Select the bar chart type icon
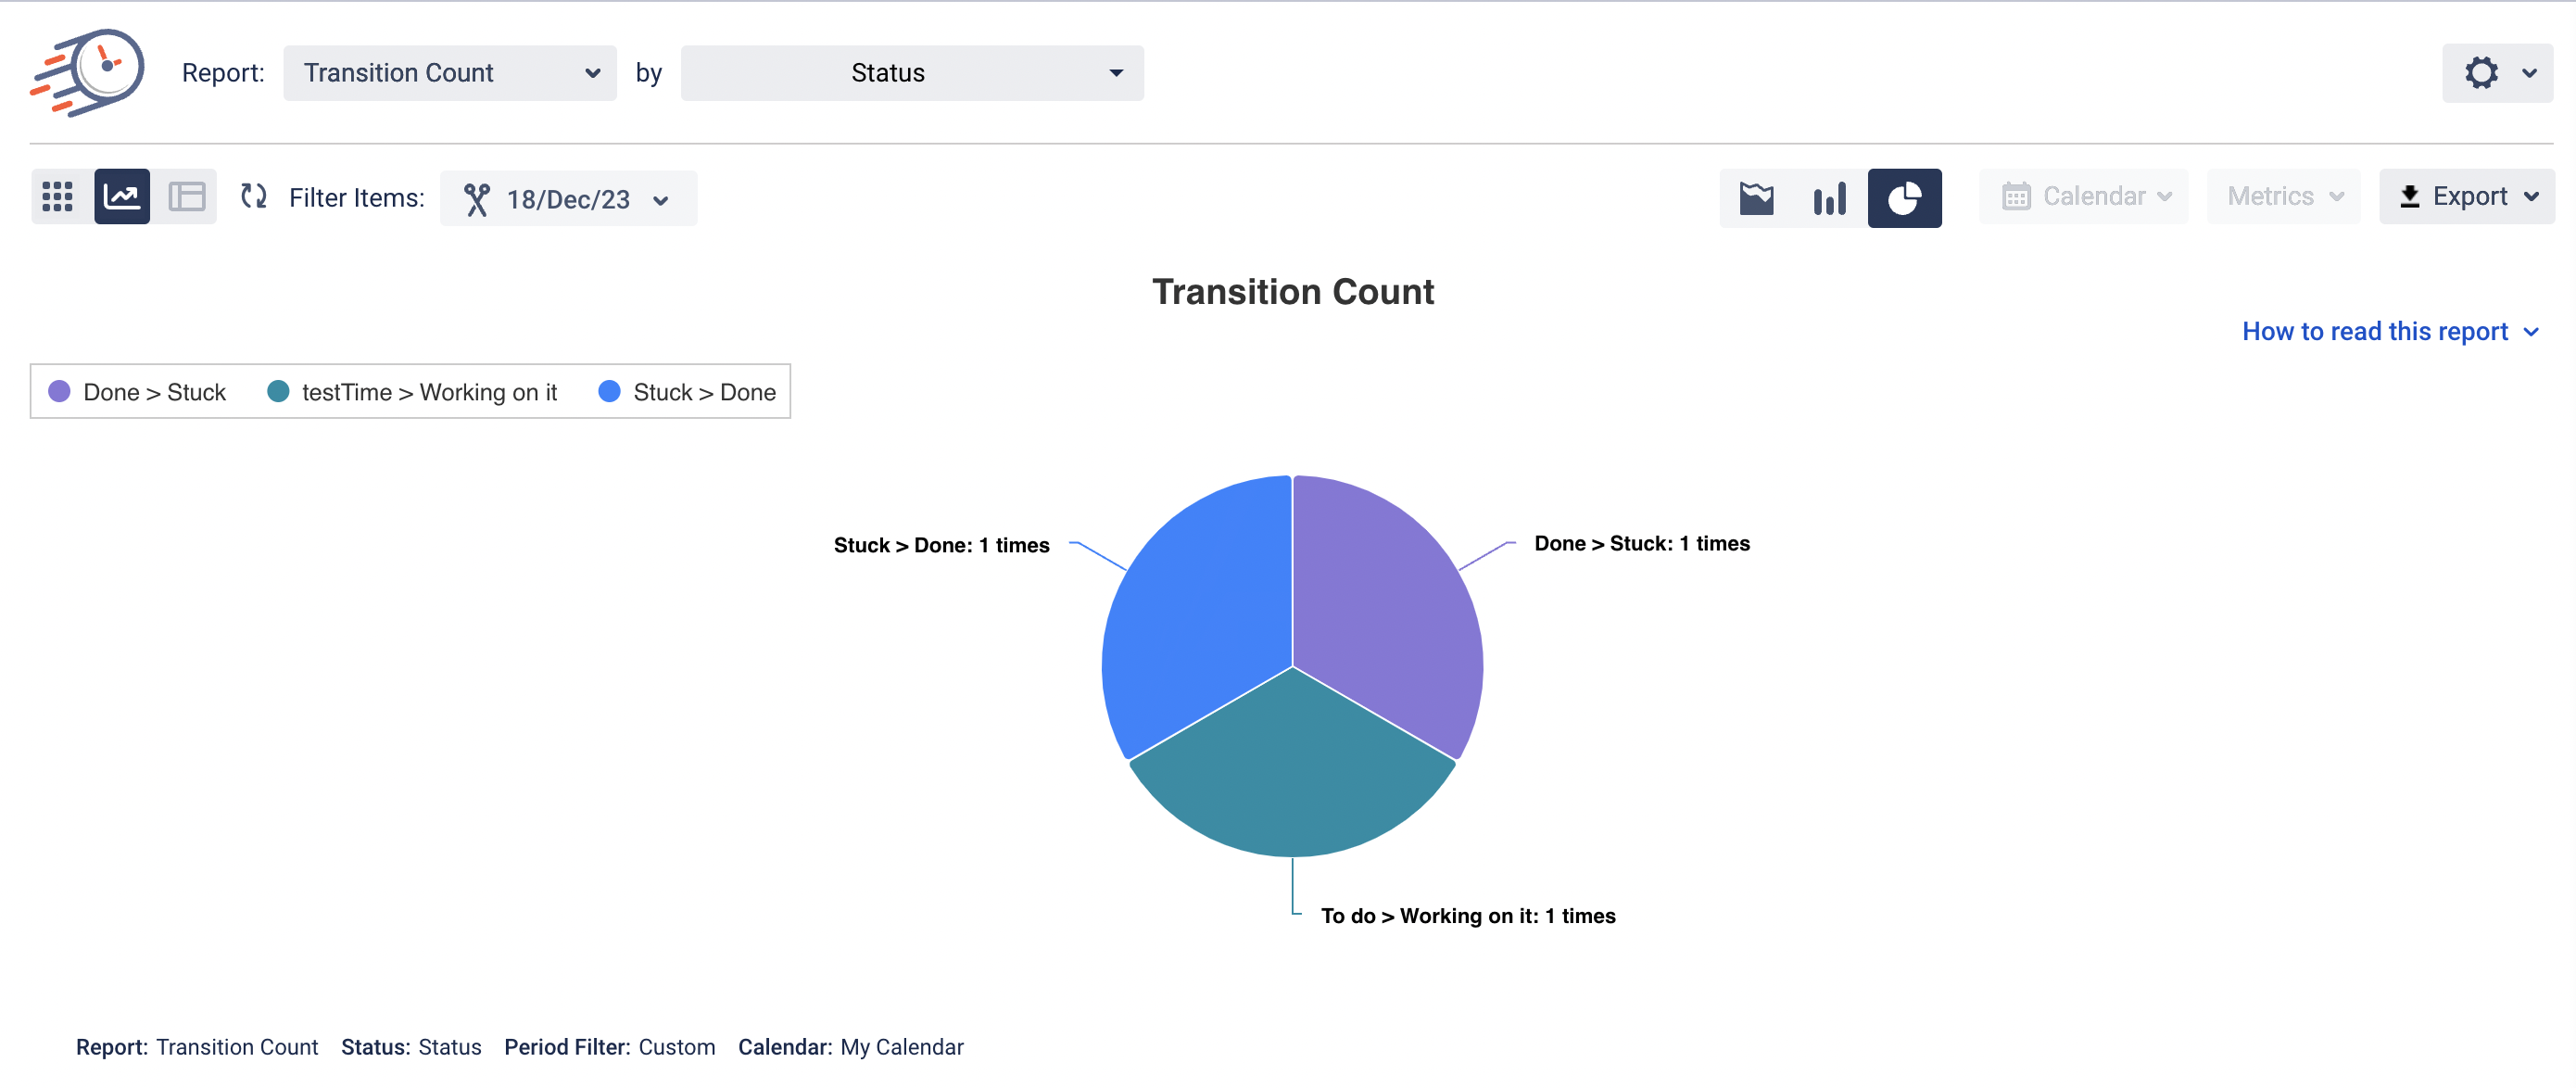The width and height of the screenshot is (2576, 1088). tap(1829, 198)
